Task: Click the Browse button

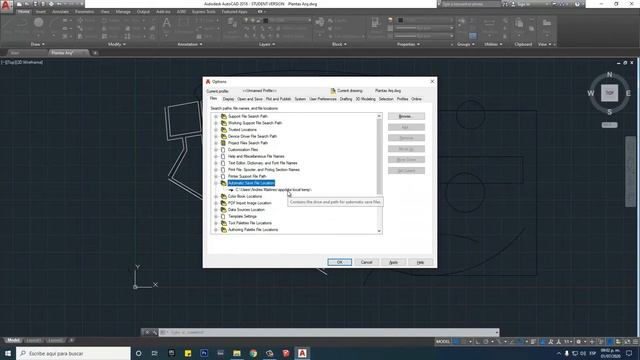Action: coord(406,116)
